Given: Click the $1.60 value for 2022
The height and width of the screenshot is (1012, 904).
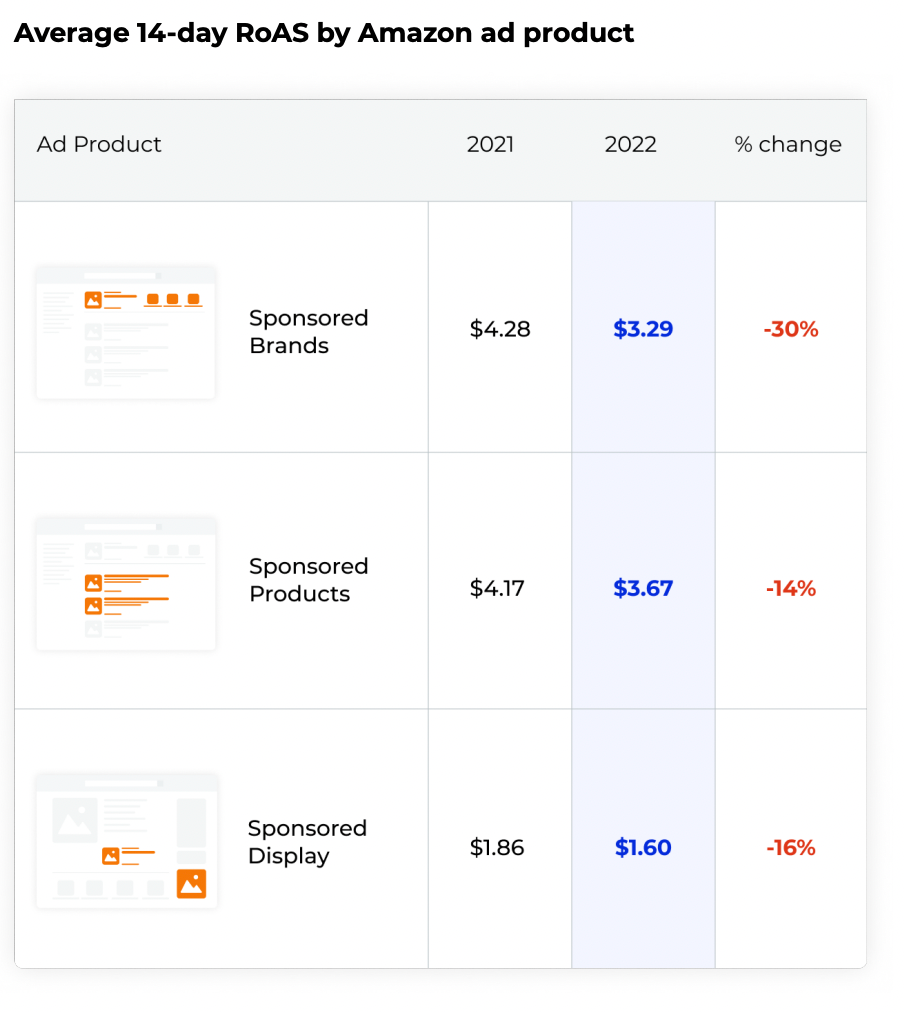Looking at the screenshot, I should point(643,847).
